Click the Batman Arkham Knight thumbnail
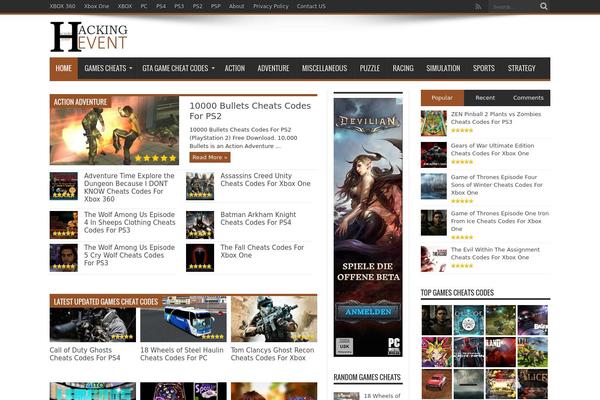Viewport: 600px width, 400px height. click(x=200, y=225)
